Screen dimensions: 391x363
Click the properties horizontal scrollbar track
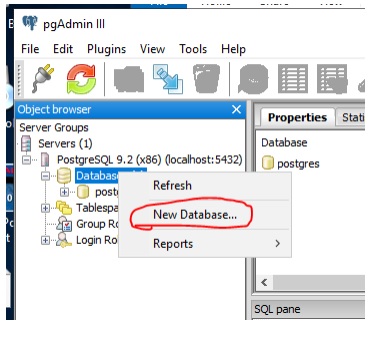[318, 283]
